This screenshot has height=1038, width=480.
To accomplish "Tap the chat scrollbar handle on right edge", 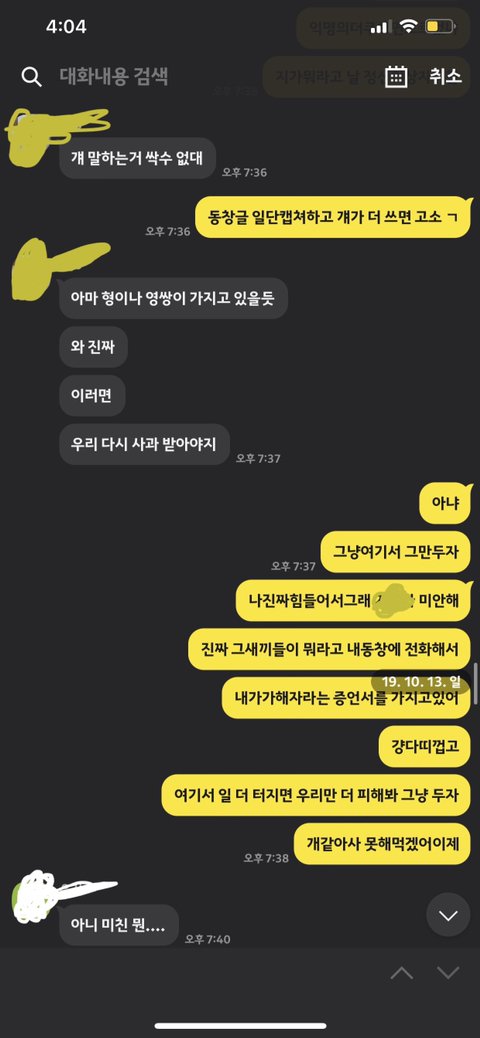I will [x=476, y=682].
